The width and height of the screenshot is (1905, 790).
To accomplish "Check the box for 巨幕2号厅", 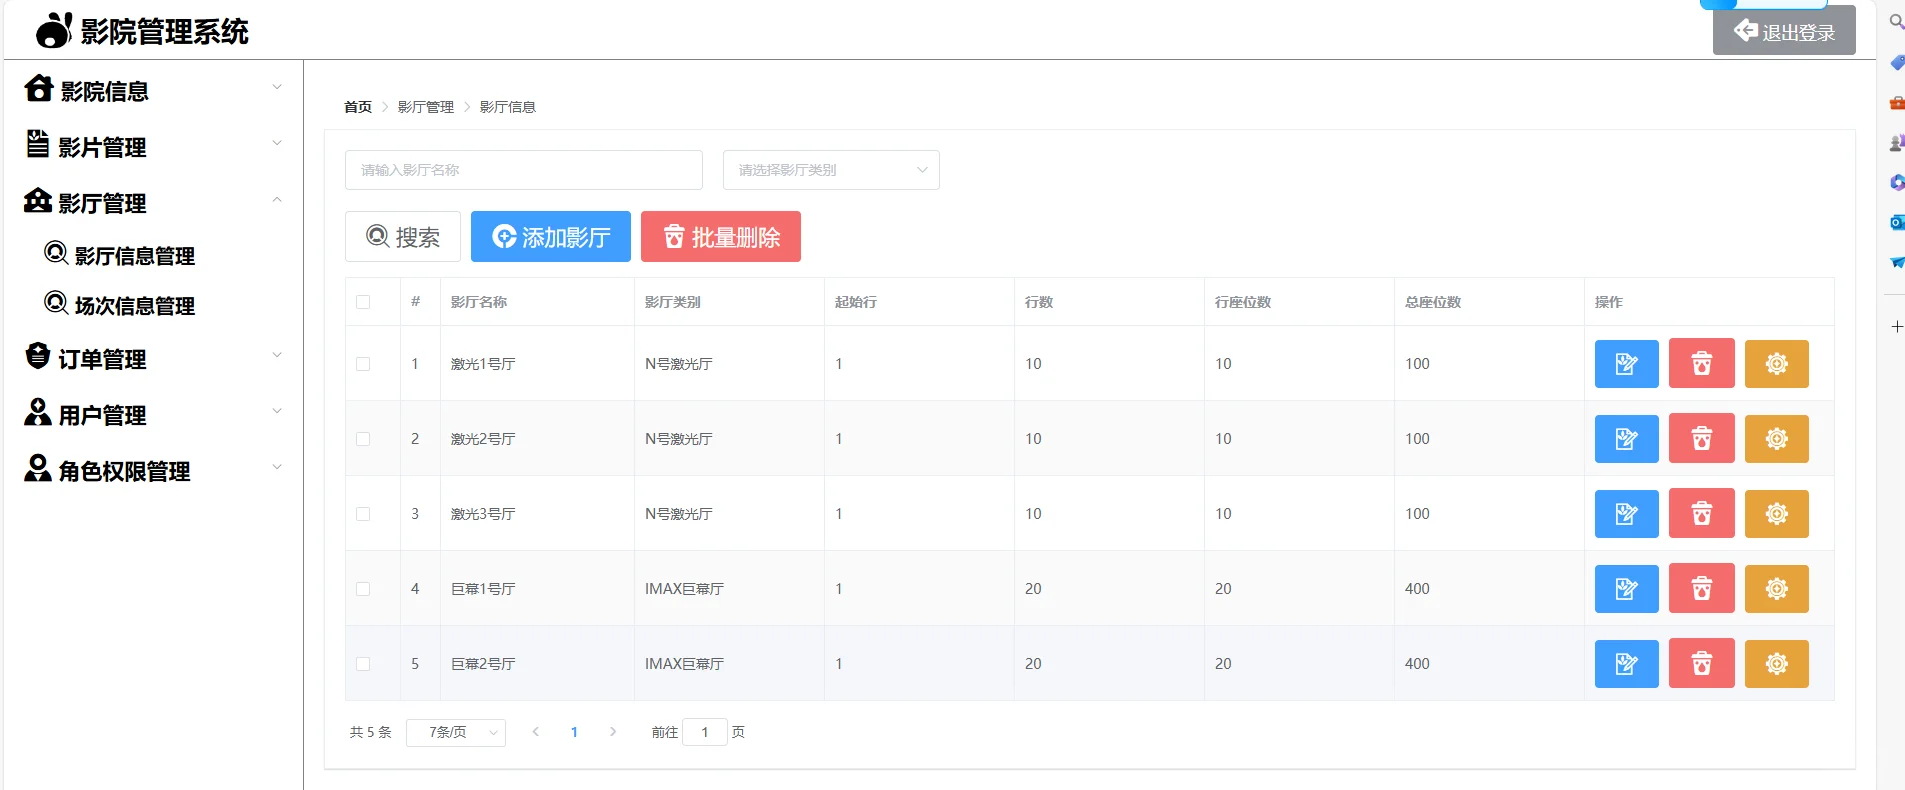I will [x=363, y=664].
